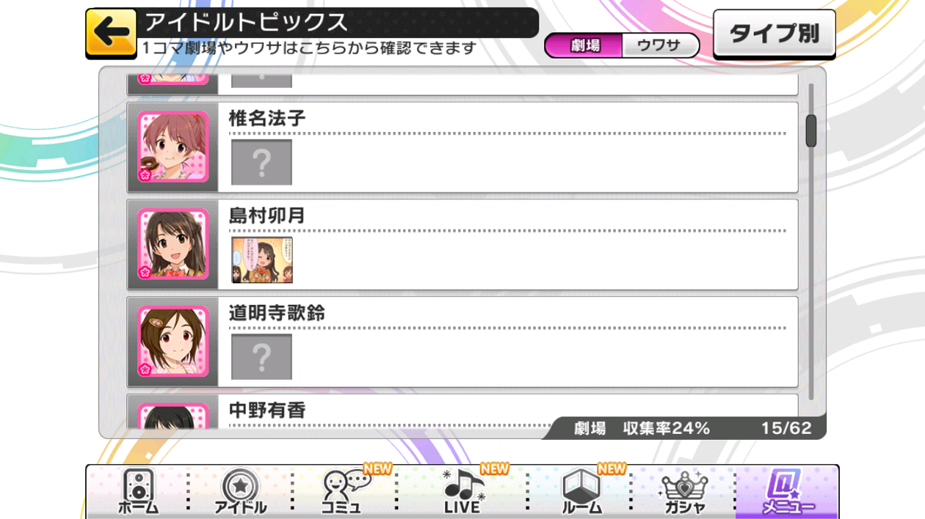Click 椎名法子's locked question mark panel

[261, 162]
